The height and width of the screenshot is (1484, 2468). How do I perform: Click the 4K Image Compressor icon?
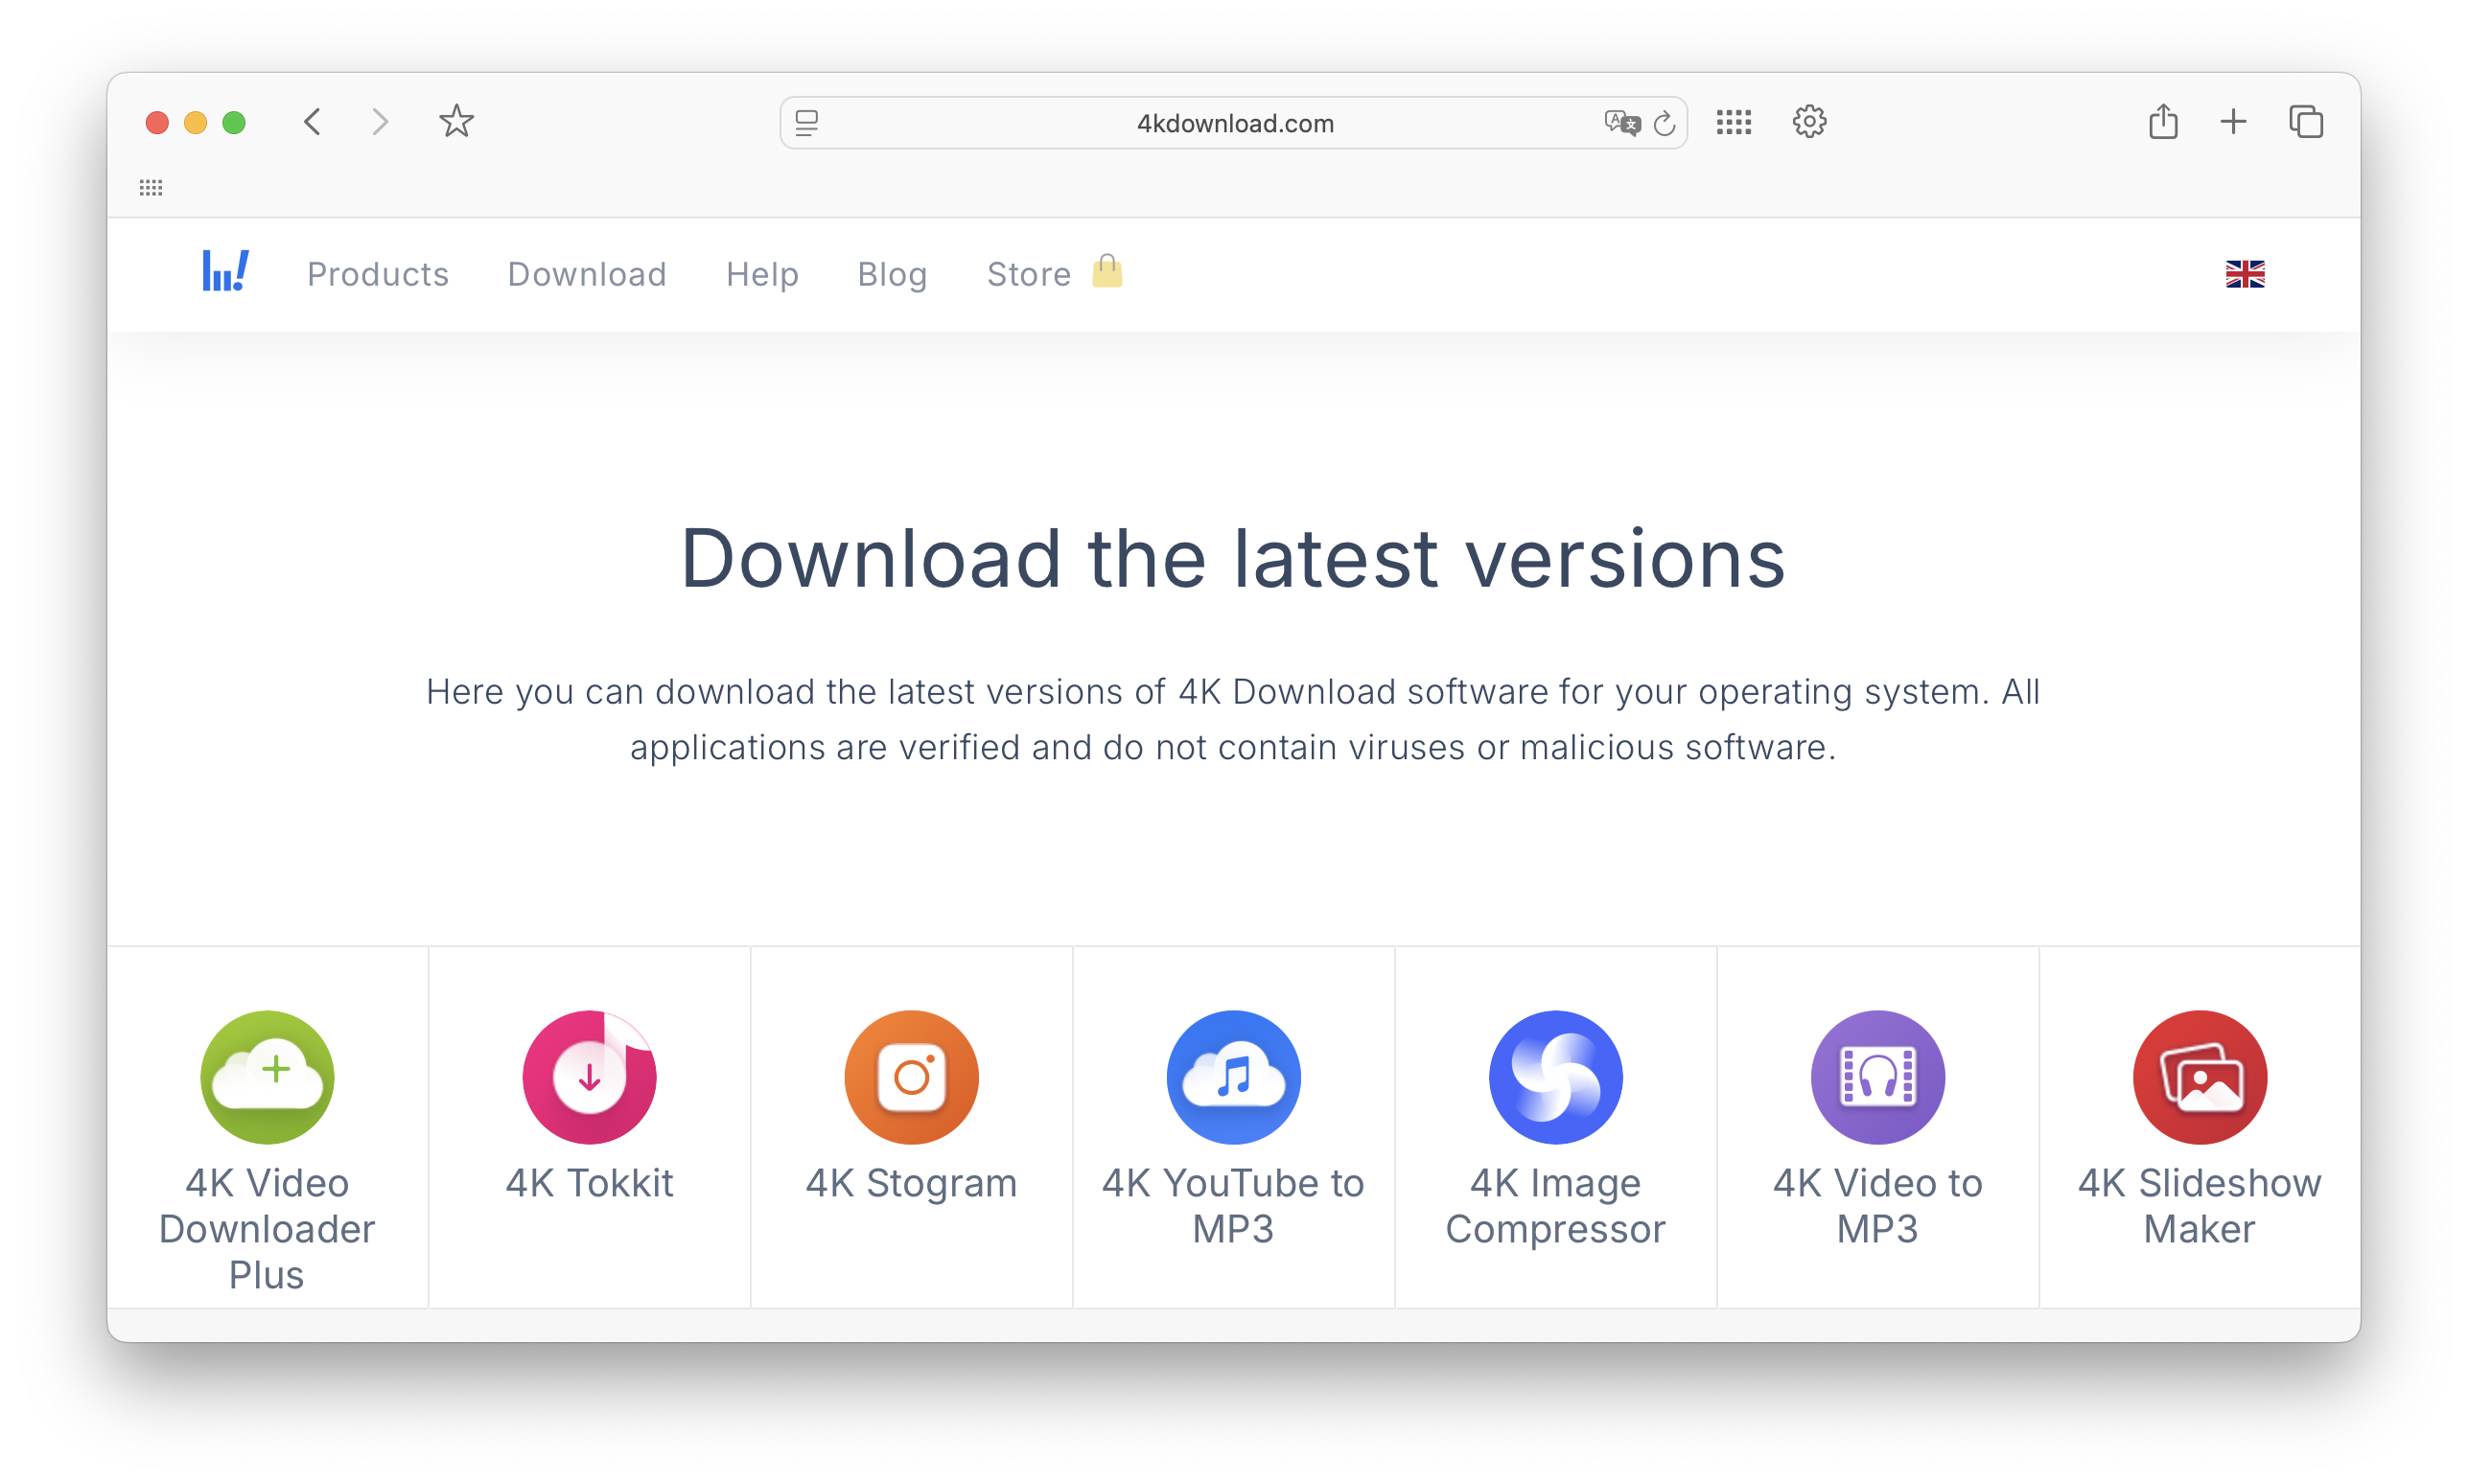(1555, 1077)
